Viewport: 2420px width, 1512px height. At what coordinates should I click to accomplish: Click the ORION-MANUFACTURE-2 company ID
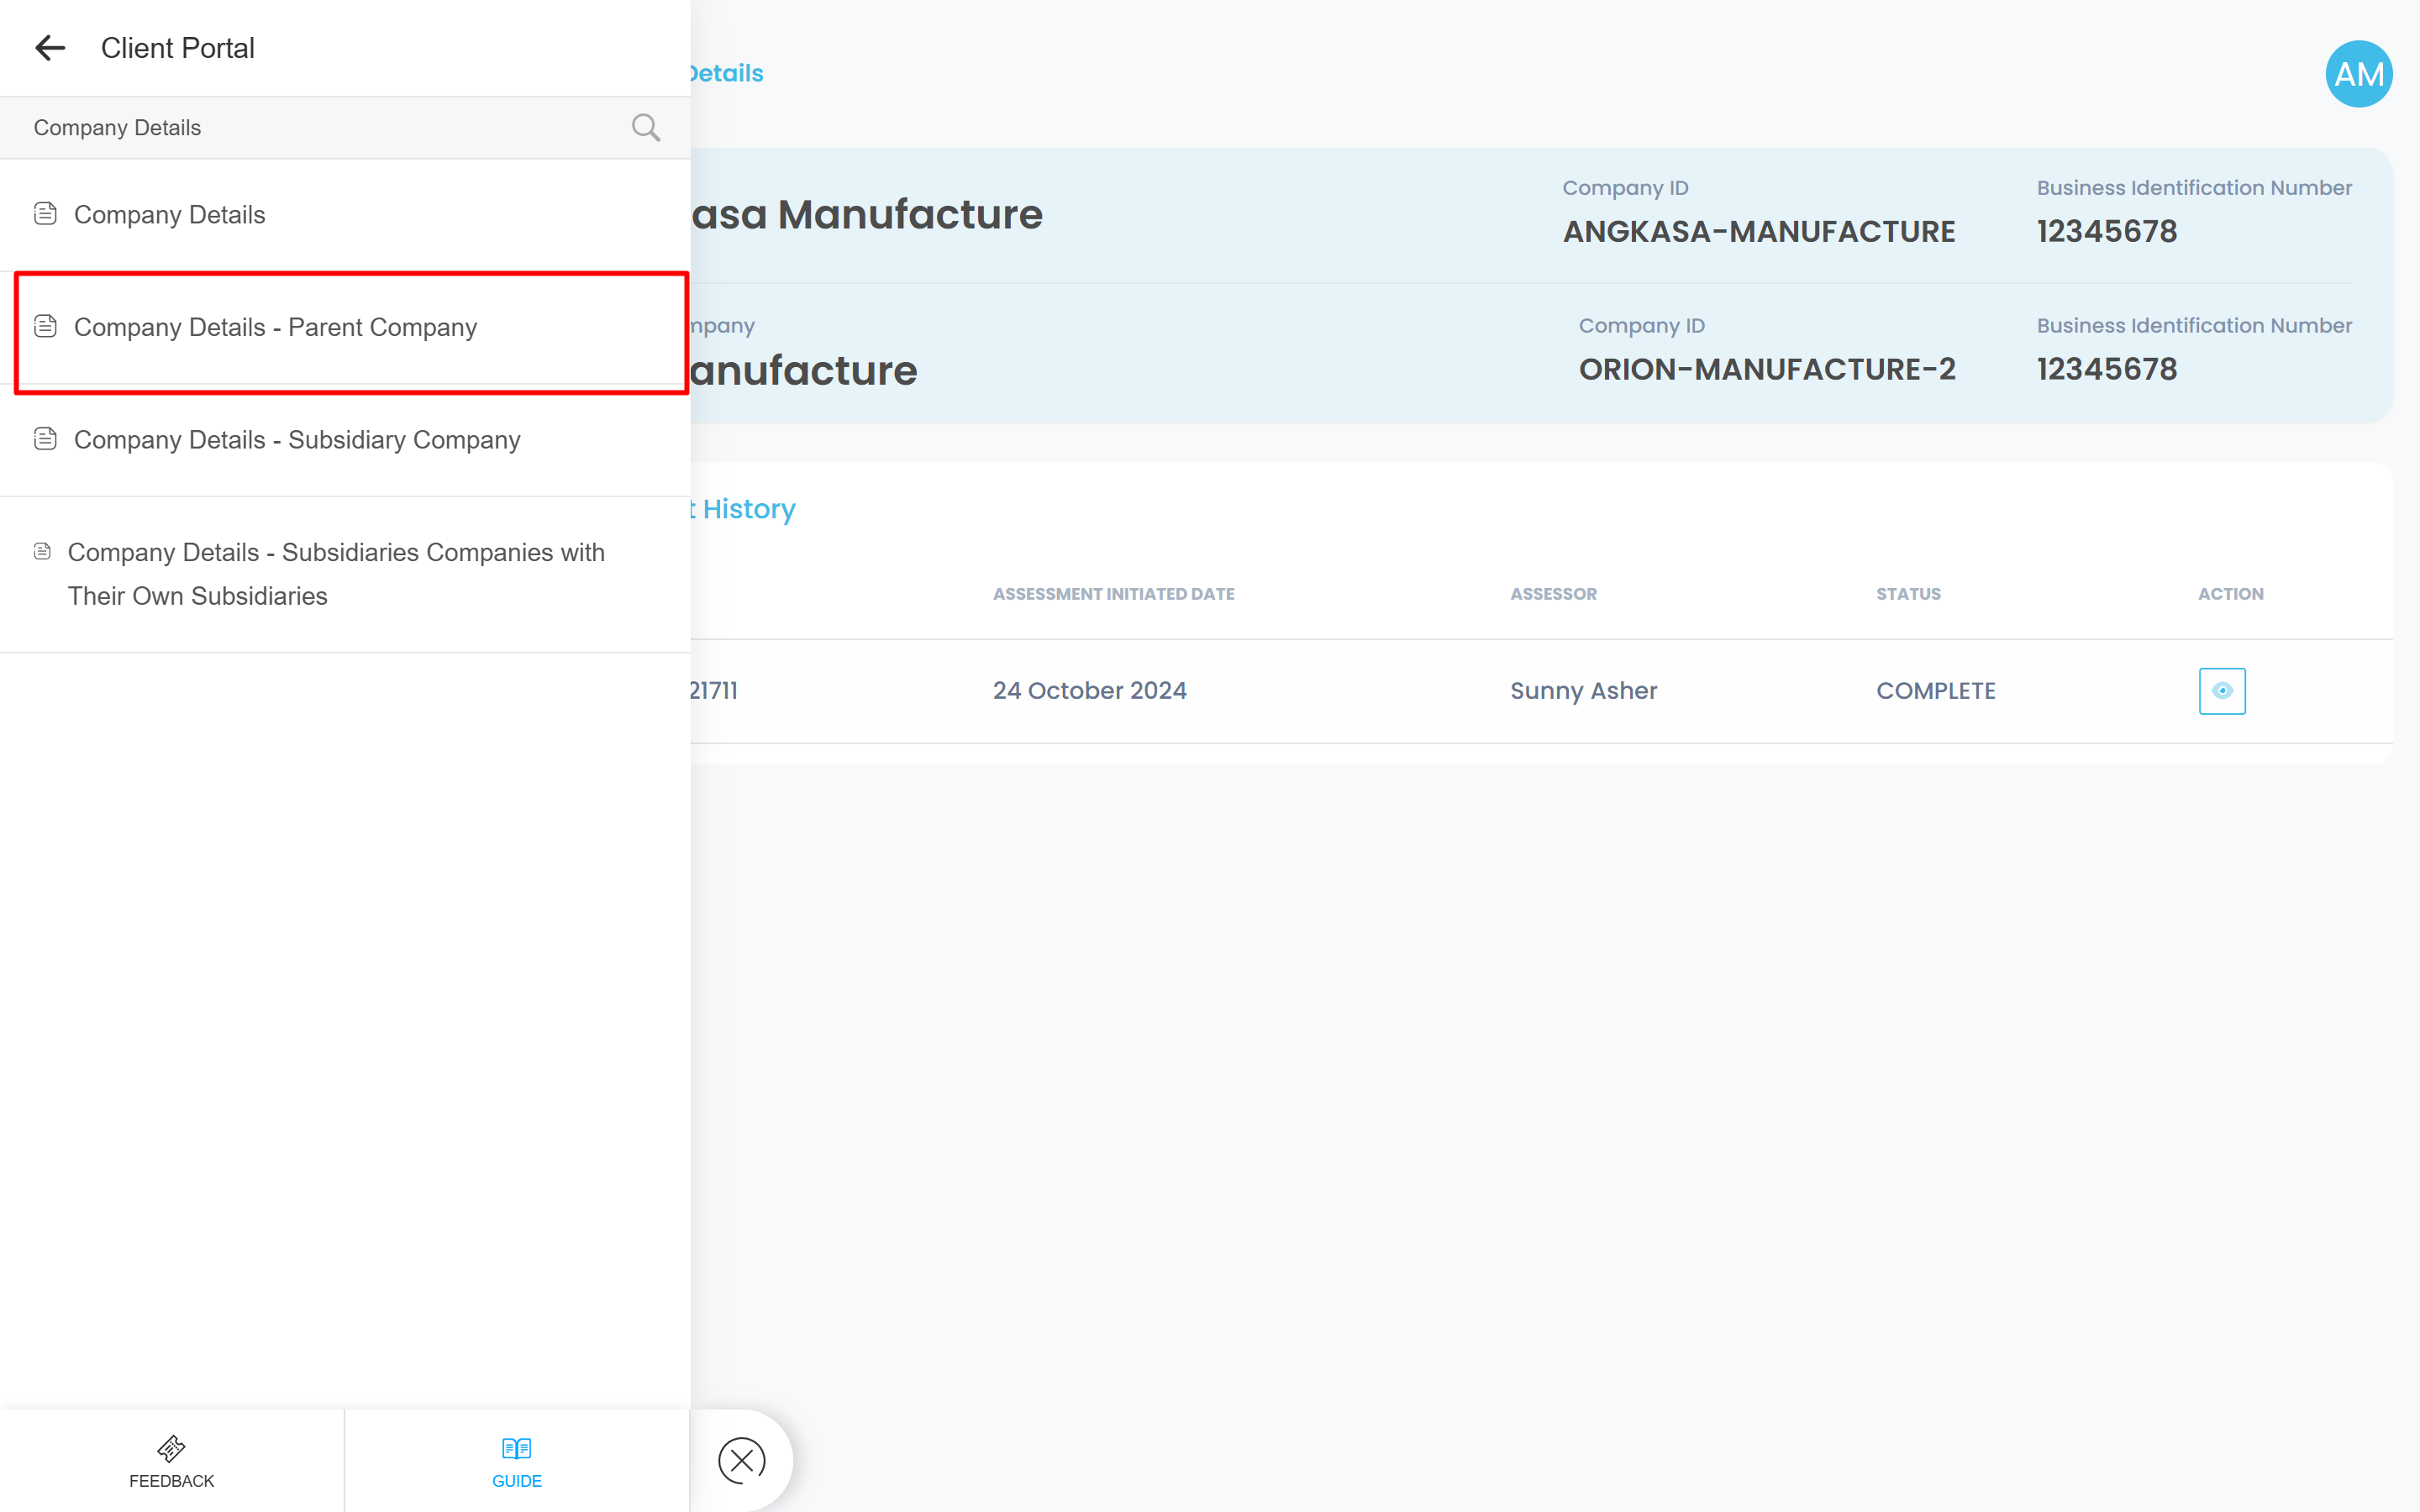point(1766,370)
